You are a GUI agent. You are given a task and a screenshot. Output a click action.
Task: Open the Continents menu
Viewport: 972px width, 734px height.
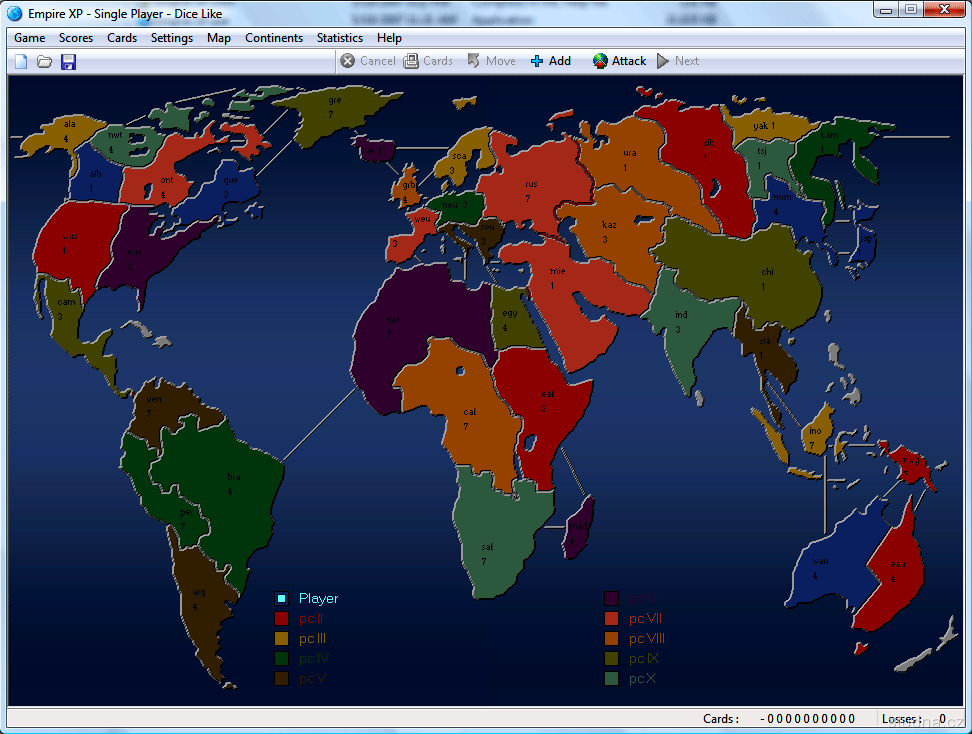(x=273, y=38)
